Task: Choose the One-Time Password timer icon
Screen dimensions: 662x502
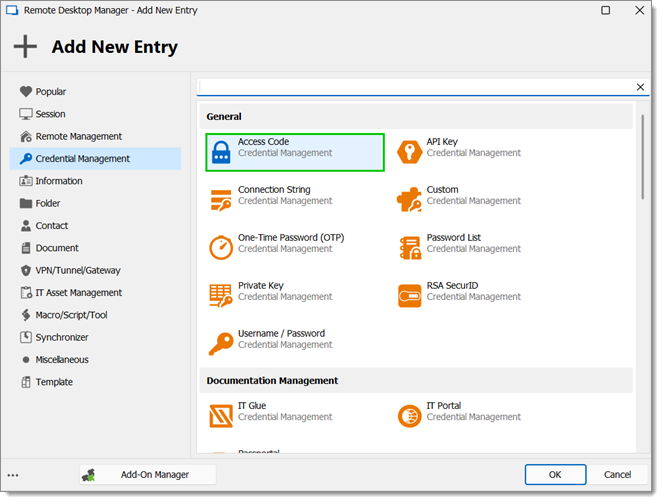Action: point(221,247)
